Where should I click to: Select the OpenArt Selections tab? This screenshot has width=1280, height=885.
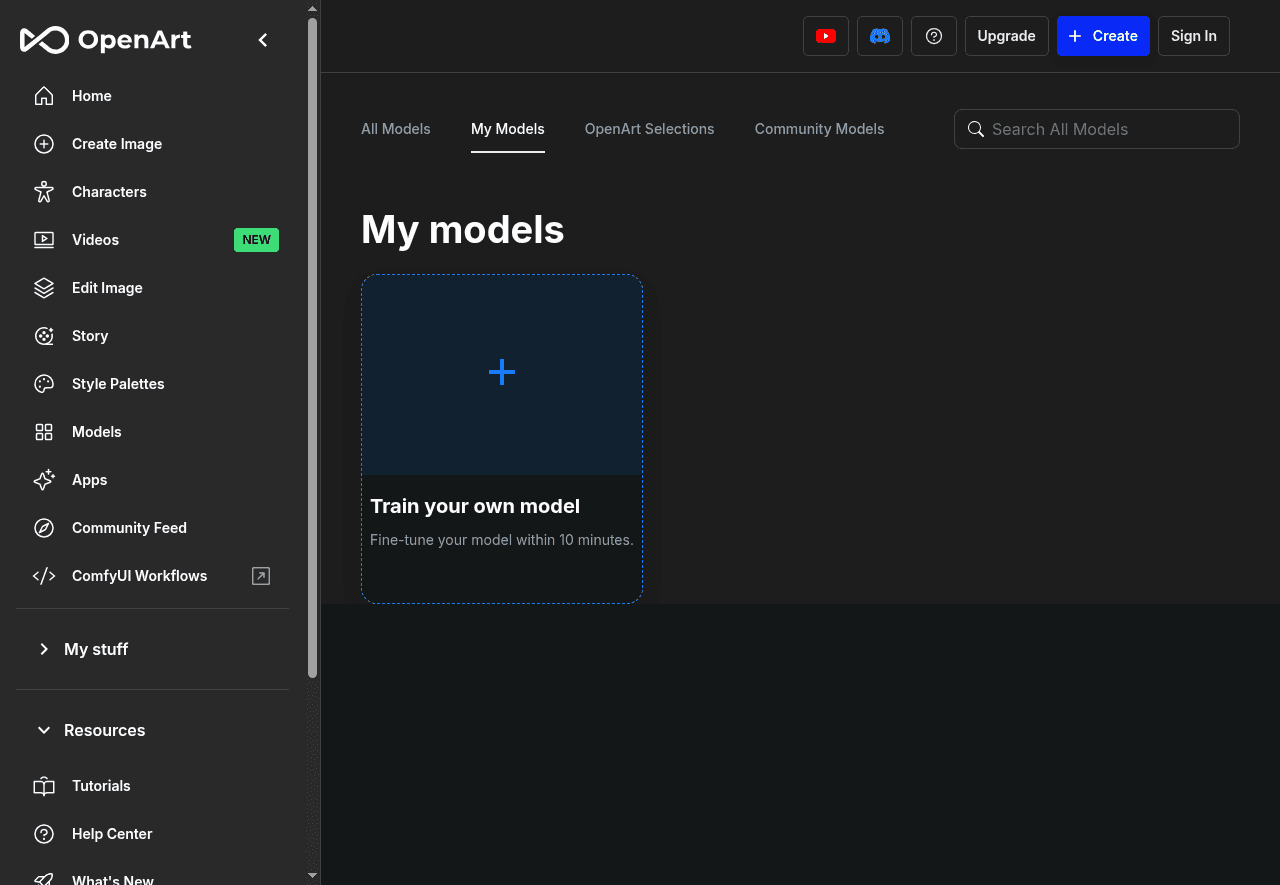point(649,129)
